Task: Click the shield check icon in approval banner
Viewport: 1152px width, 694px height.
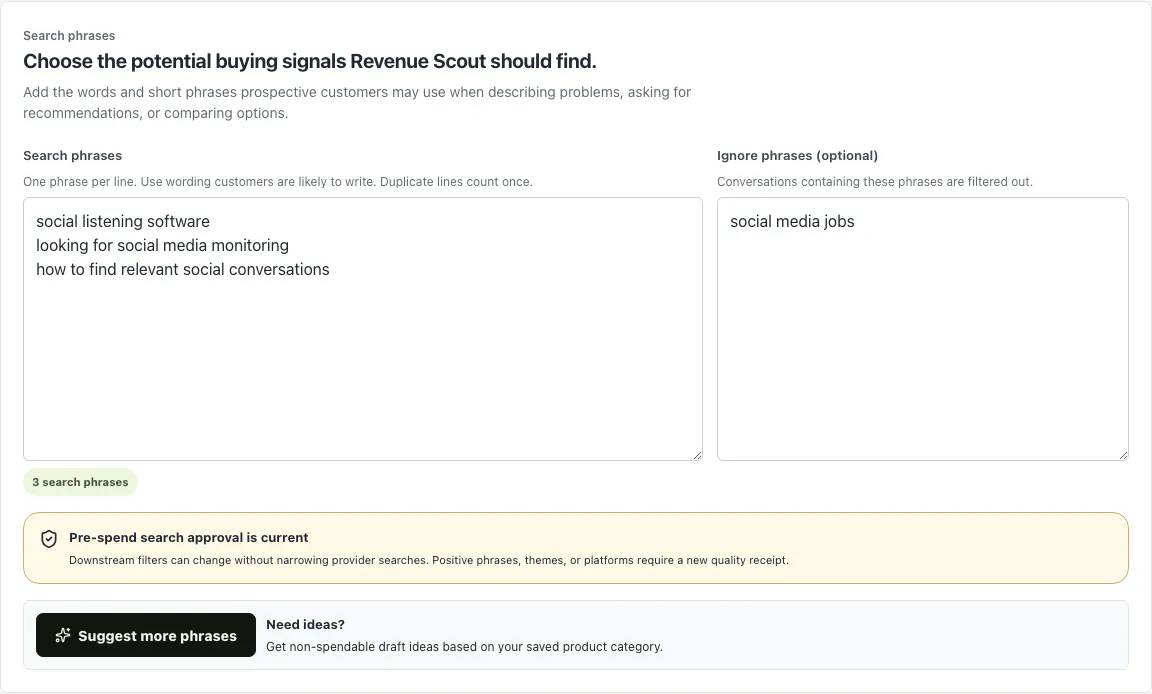Action: 48,539
